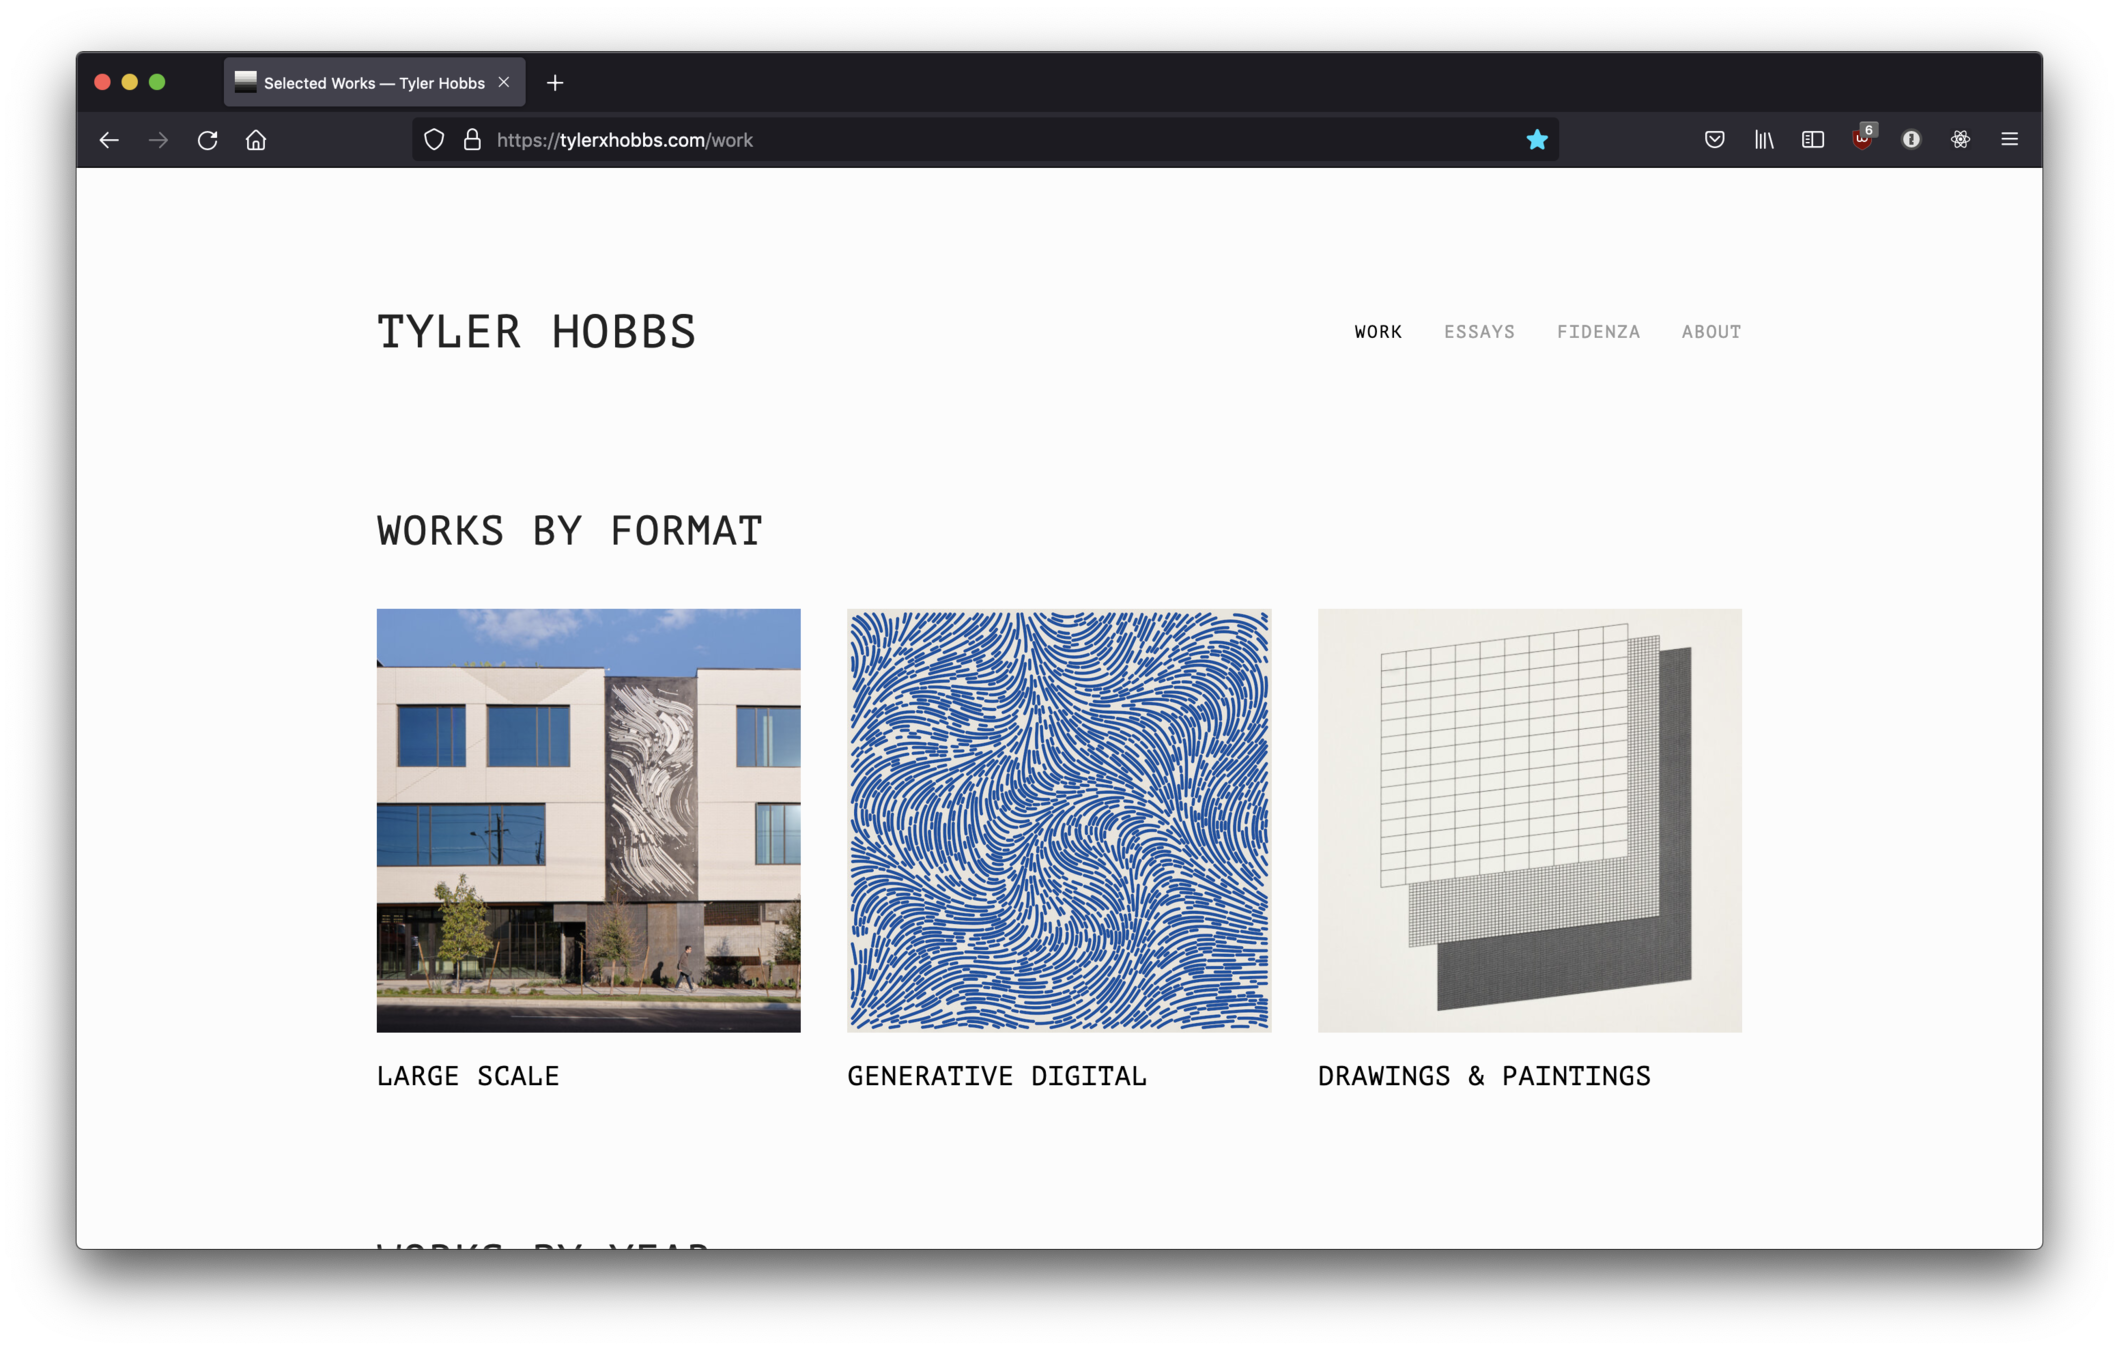The image size is (2119, 1350).
Task: Open the Firefox hamburger menu
Action: pyautogui.click(x=2009, y=140)
